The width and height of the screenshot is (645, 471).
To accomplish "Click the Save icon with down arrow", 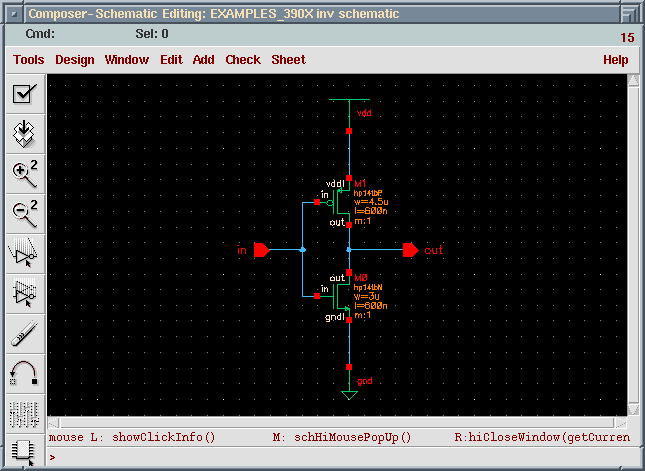I will (x=25, y=134).
